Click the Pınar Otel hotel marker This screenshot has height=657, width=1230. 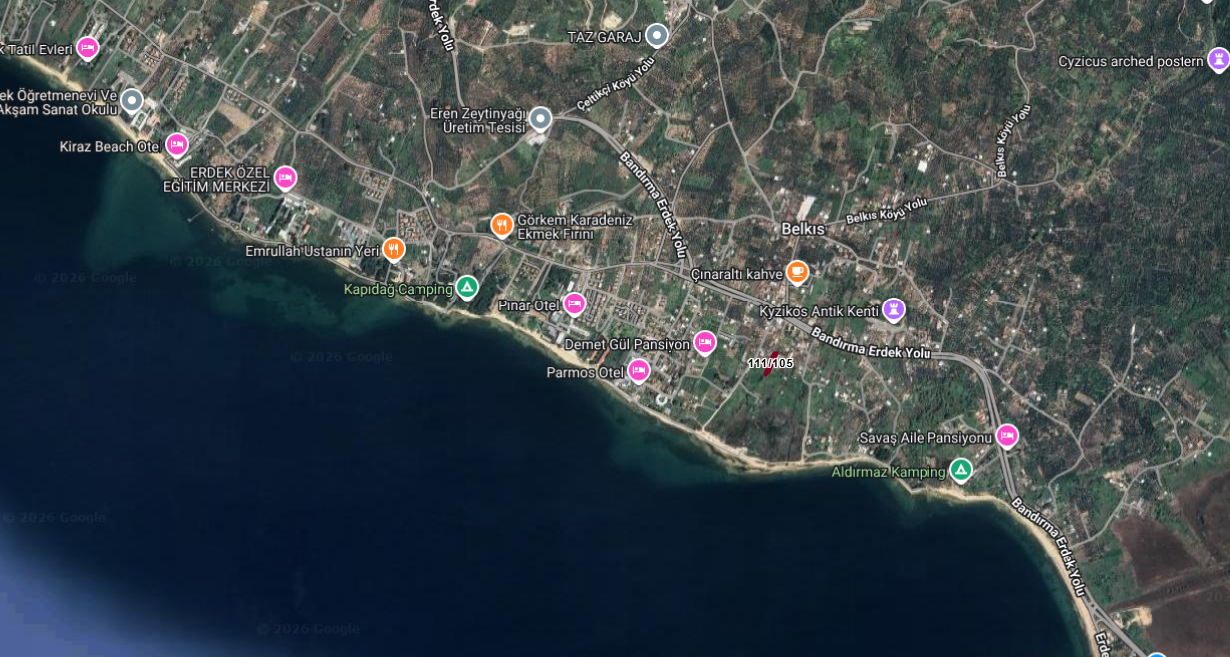(574, 303)
